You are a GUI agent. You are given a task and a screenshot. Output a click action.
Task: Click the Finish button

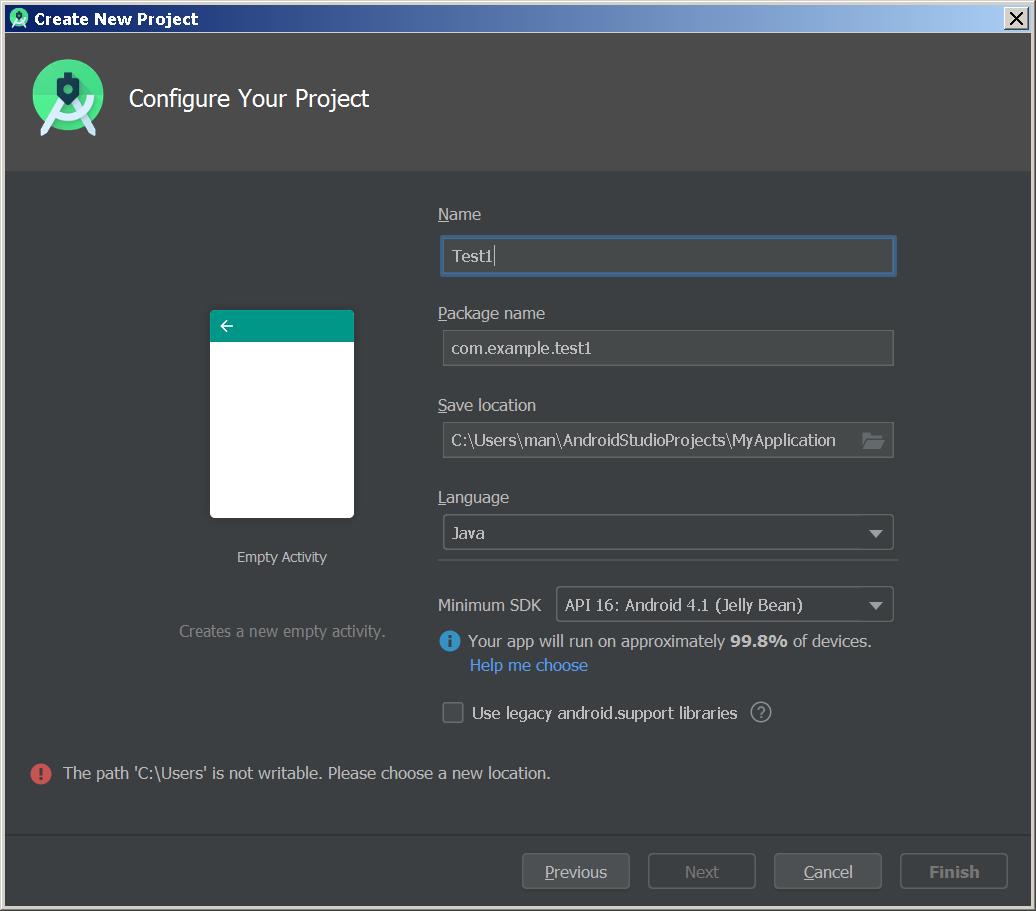954,872
